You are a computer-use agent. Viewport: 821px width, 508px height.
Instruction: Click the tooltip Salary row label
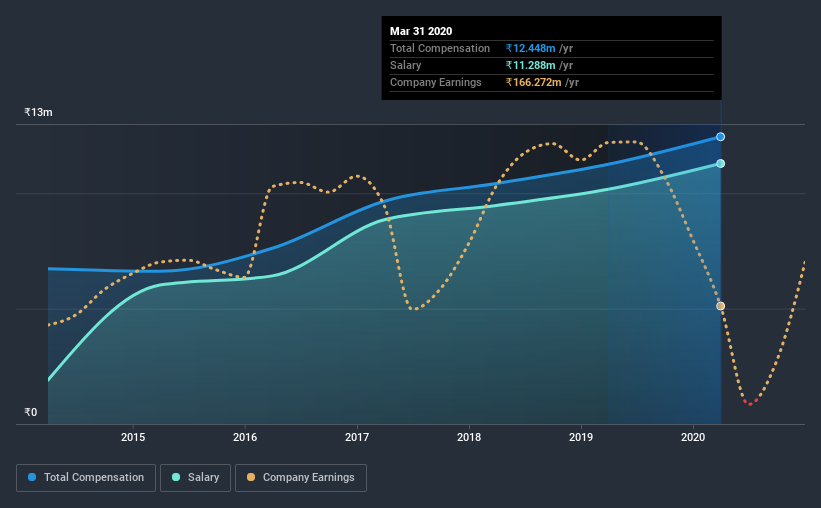tap(405, 65)
